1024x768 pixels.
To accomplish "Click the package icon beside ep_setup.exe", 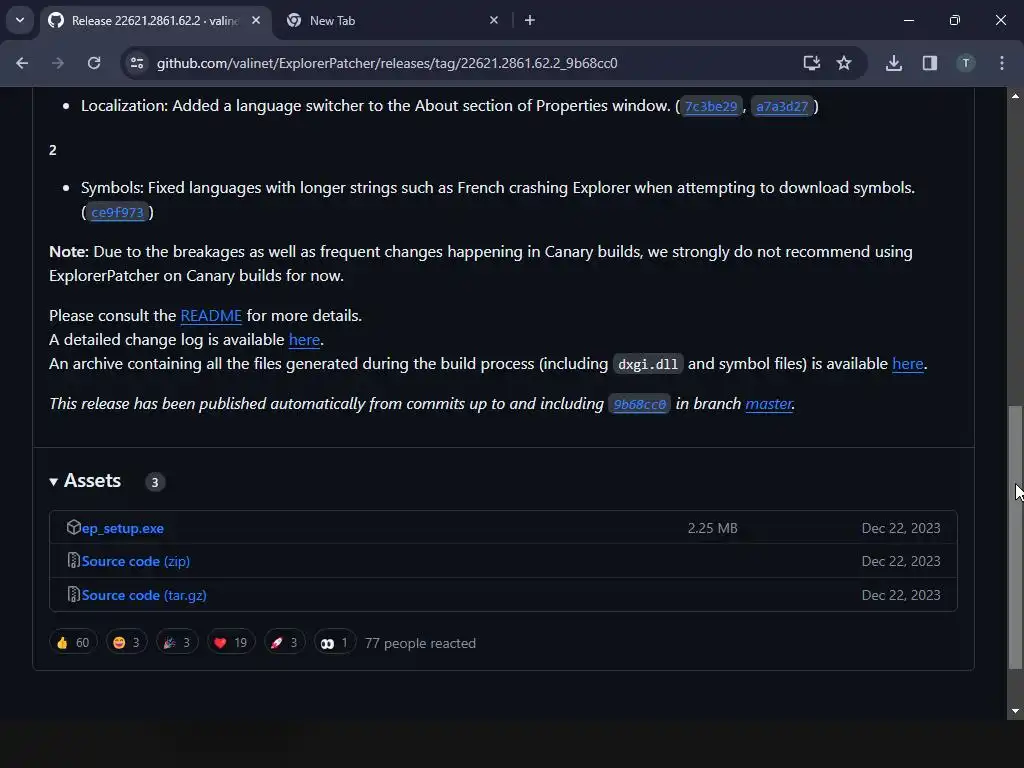I will pyautogui.click(x=73, y=527).
